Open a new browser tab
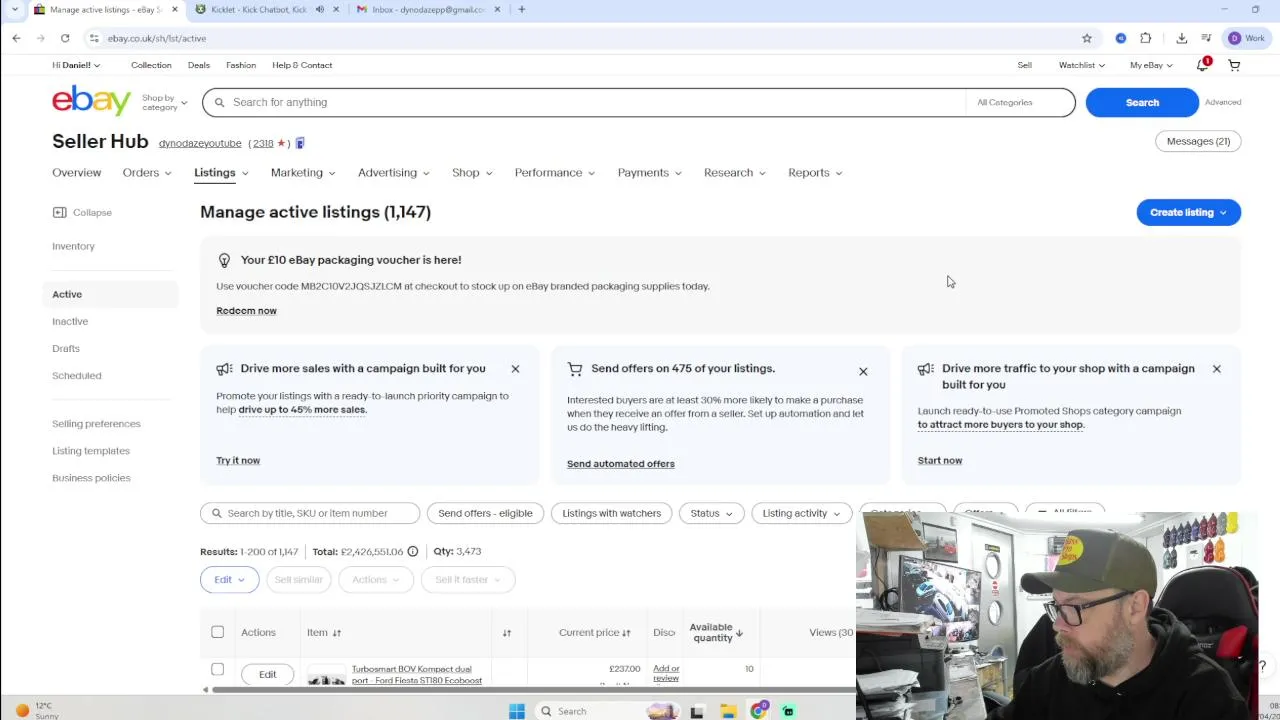The height and width of the screenshot is (720, 1280). [x=521, y=9]
